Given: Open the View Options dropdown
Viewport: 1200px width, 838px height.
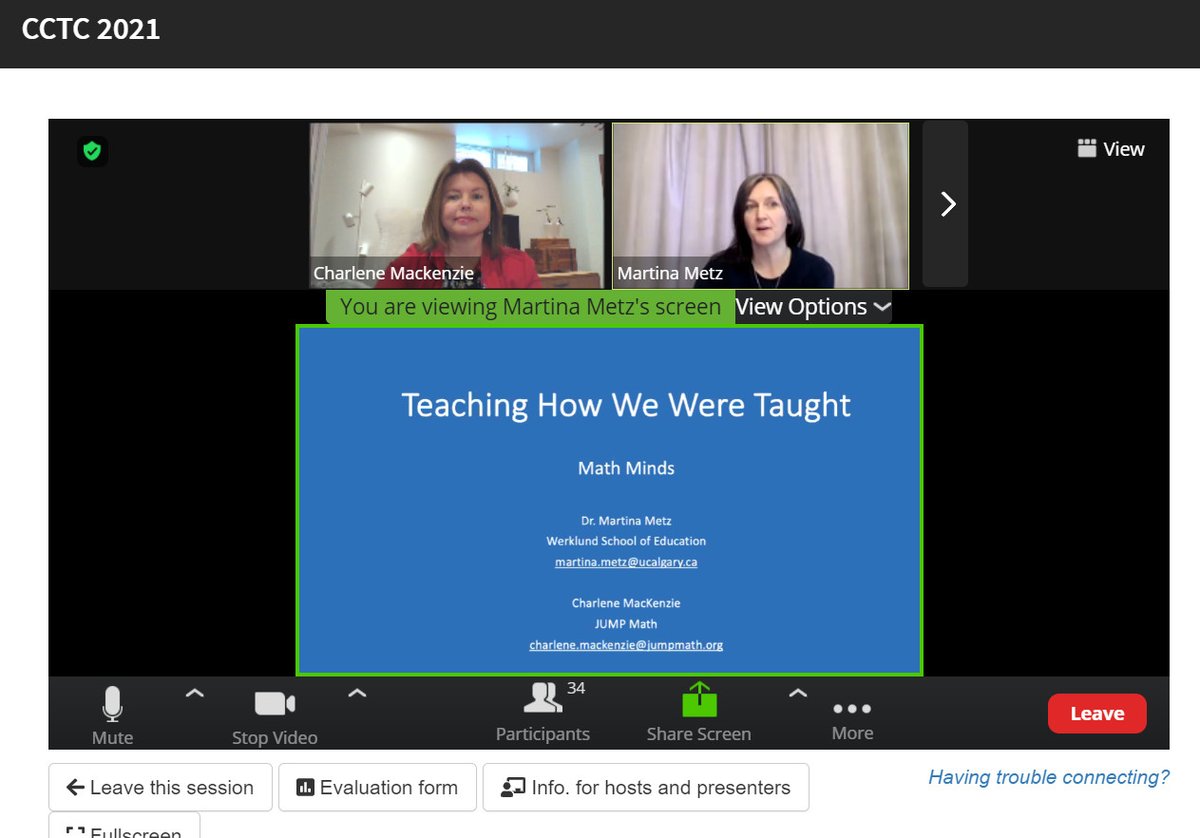Looking at the screenshot, I should (812, 306).
